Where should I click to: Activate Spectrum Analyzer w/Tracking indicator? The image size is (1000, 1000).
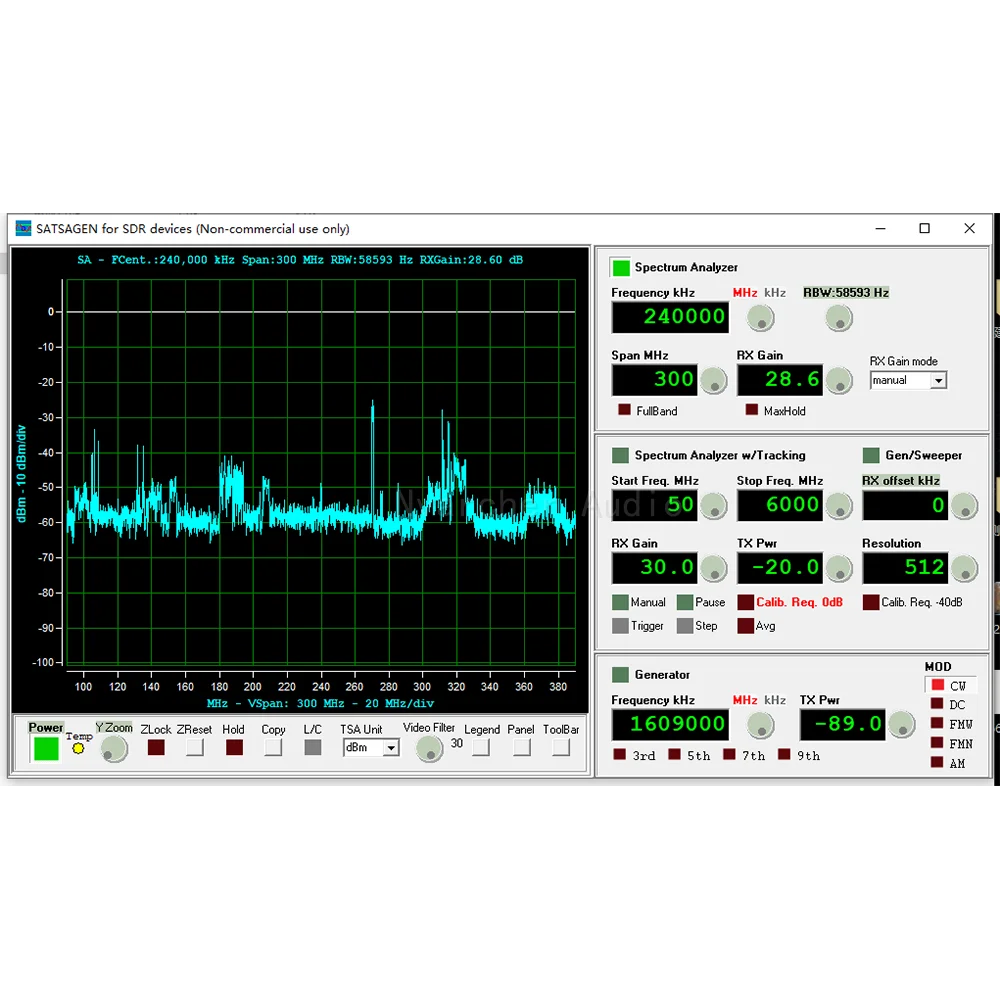pyautogui.click(x=620, y=455)
